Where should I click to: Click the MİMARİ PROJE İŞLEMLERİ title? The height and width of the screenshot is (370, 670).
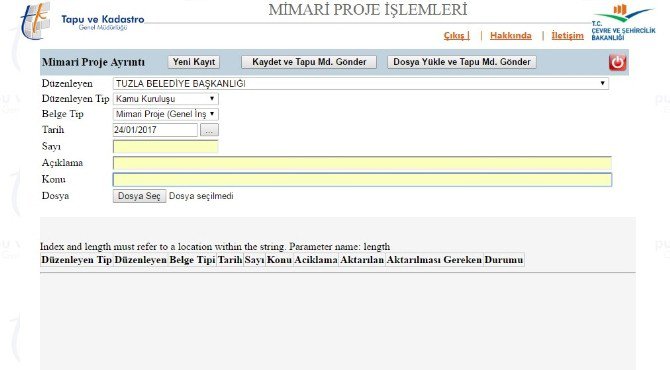368,10
